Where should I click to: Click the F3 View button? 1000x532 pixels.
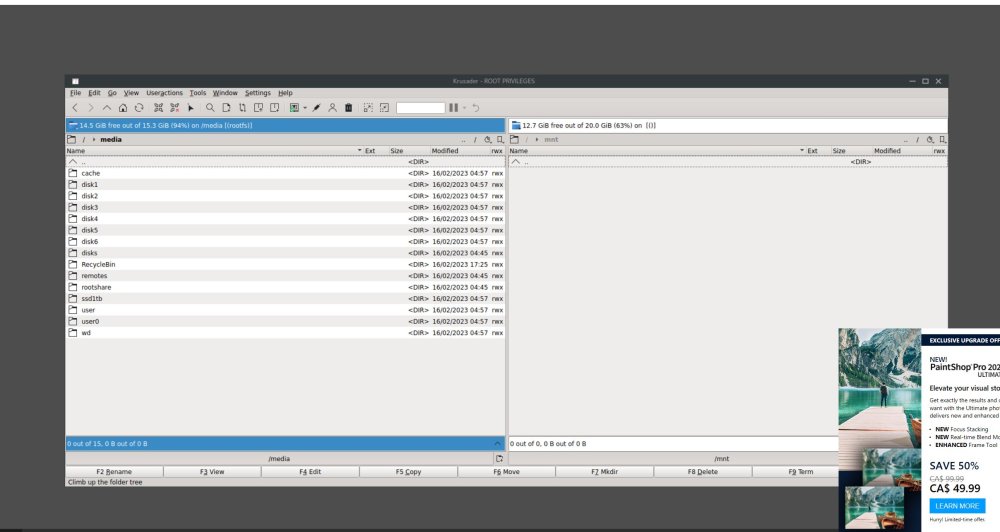212,471
